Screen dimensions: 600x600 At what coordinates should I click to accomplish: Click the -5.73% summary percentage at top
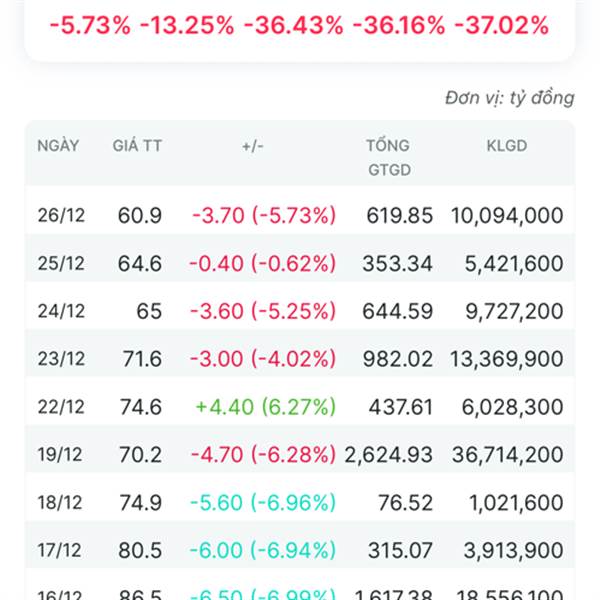click(x=90, y=26)
